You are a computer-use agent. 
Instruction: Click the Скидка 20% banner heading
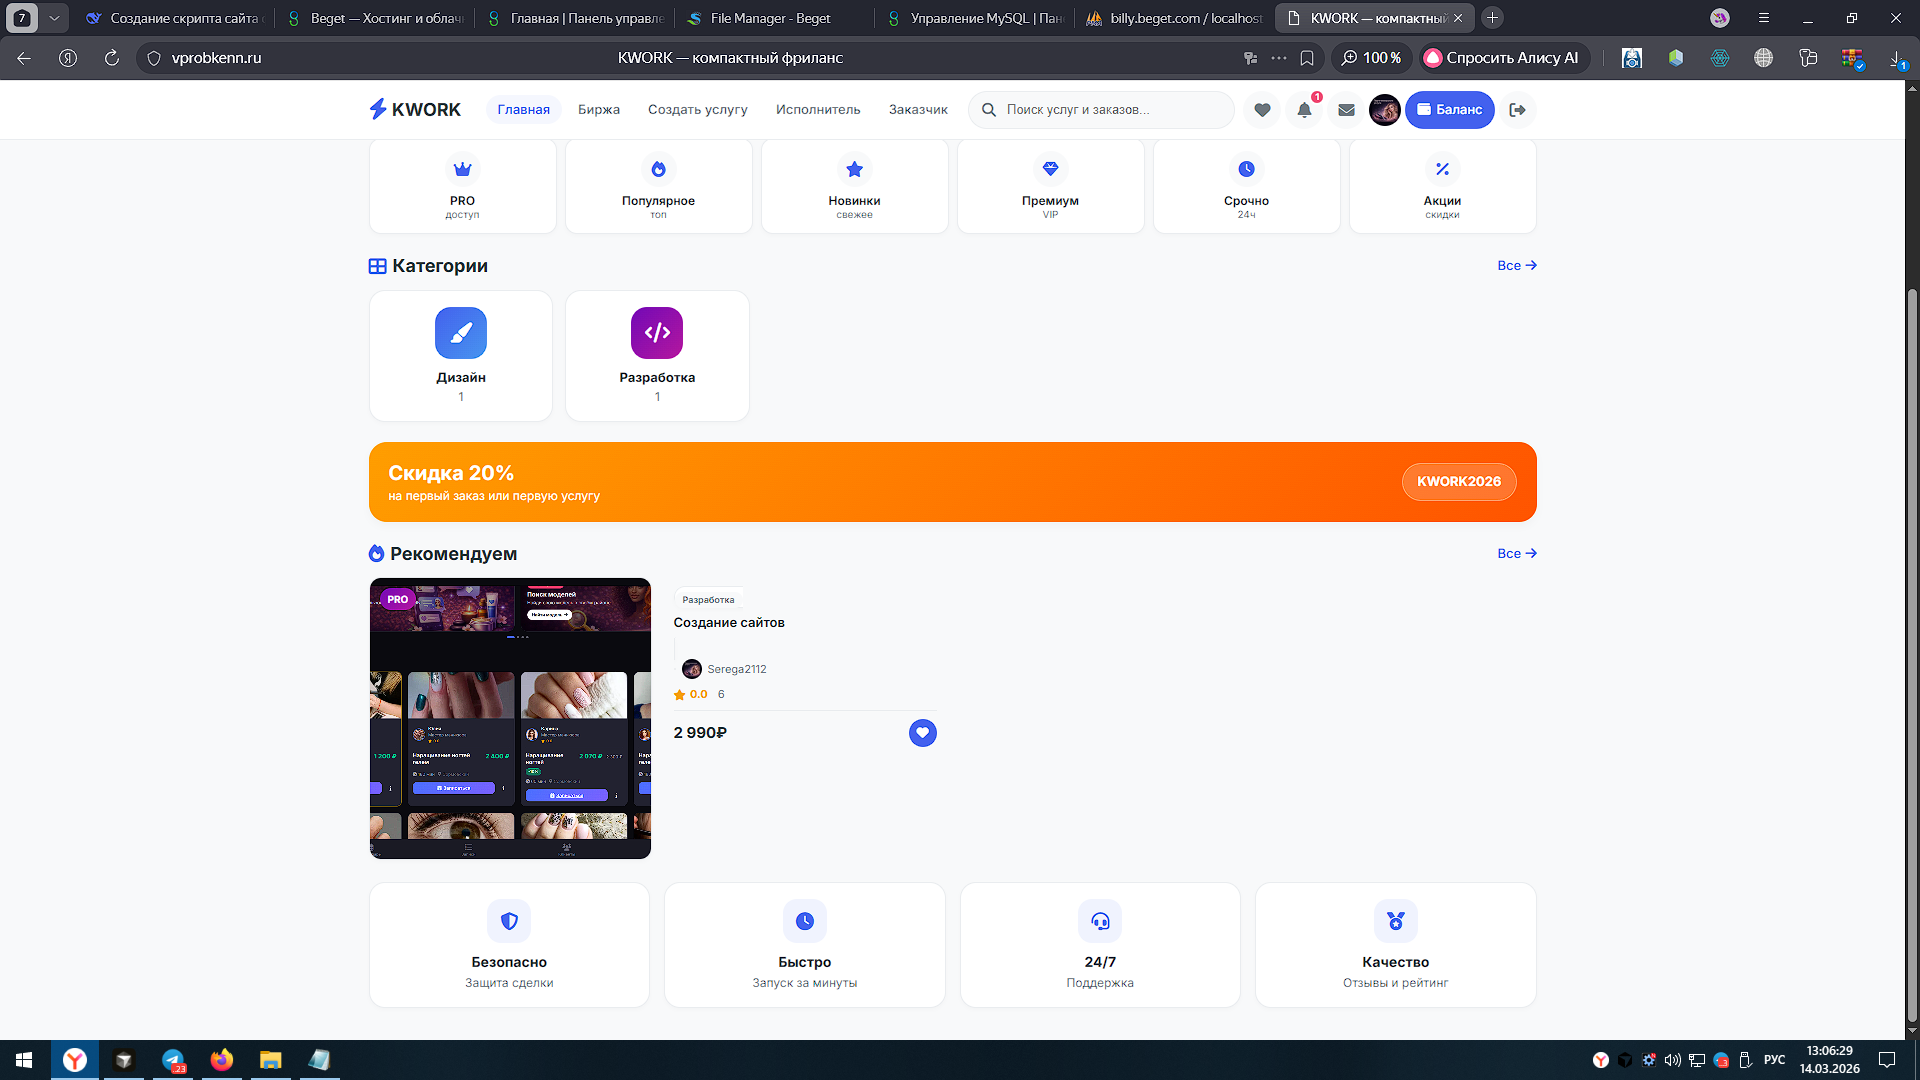pyautogui.click(x=451, y=473)
